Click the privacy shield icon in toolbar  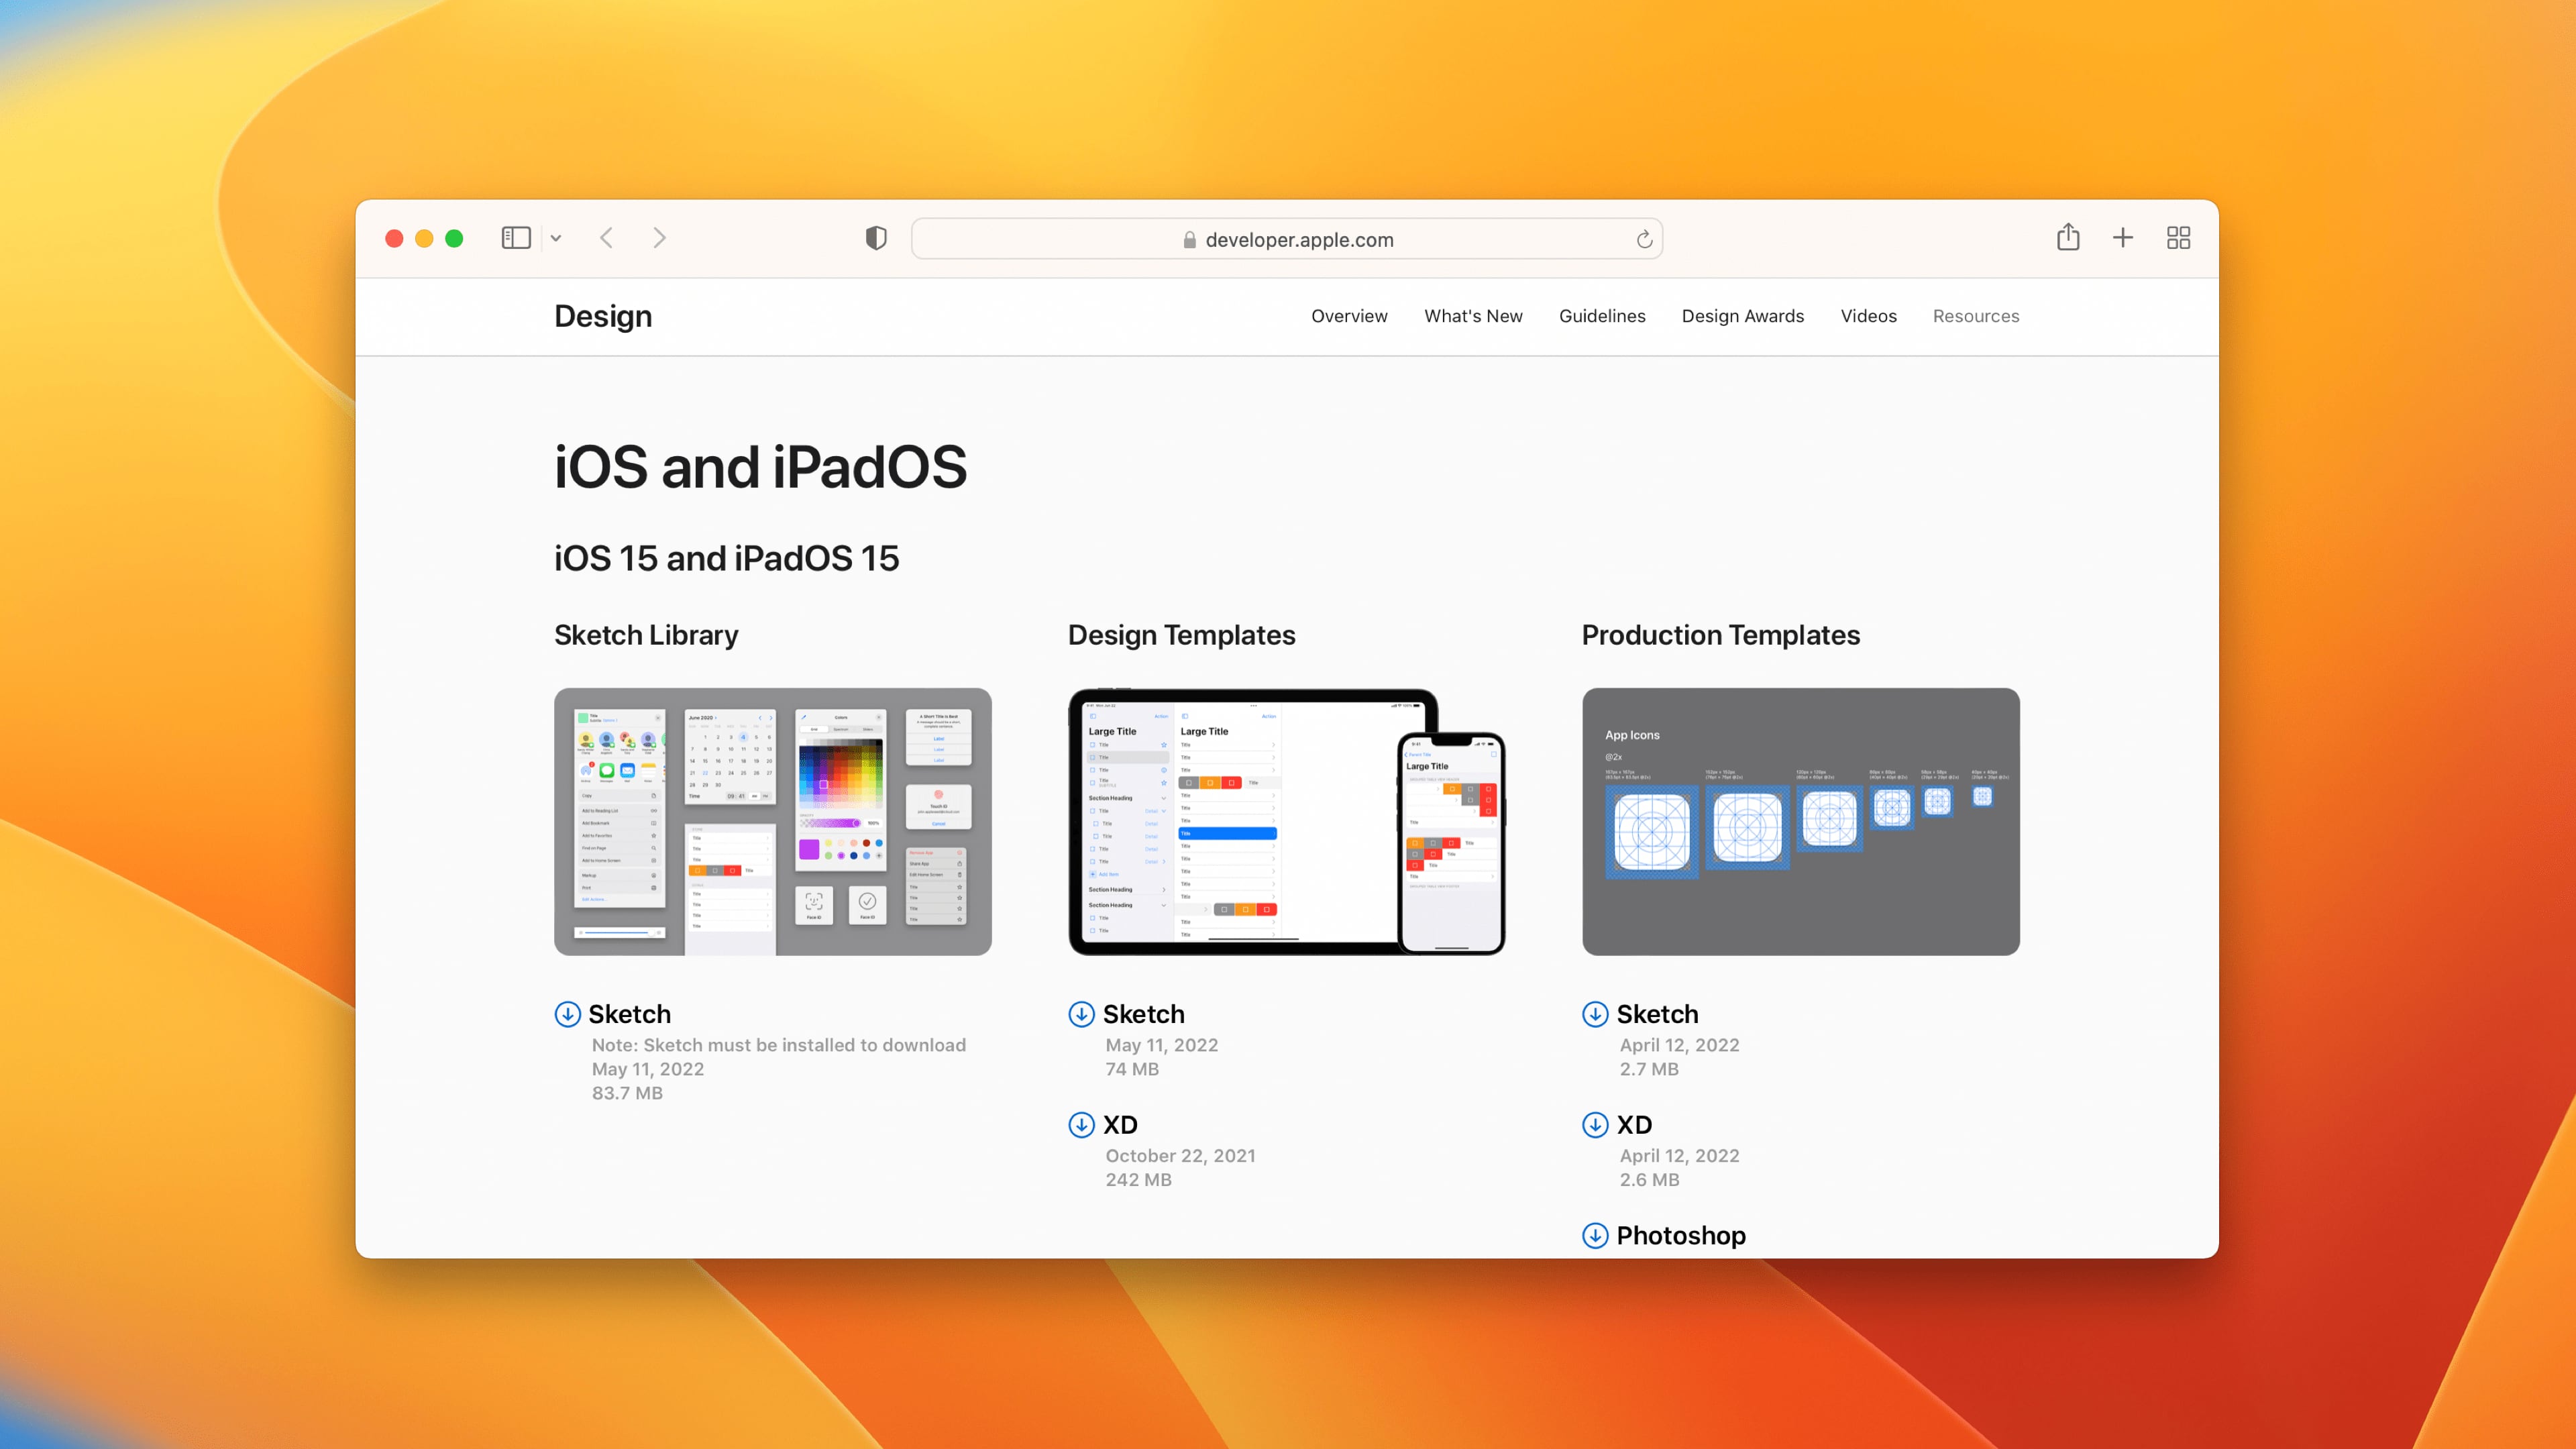click(x=875, y=238)
